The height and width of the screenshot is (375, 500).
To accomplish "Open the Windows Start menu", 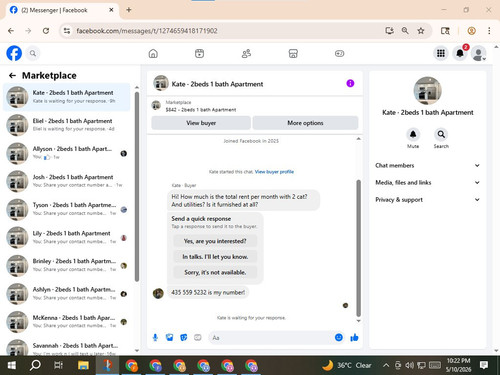I will click(x=11, y=366).
